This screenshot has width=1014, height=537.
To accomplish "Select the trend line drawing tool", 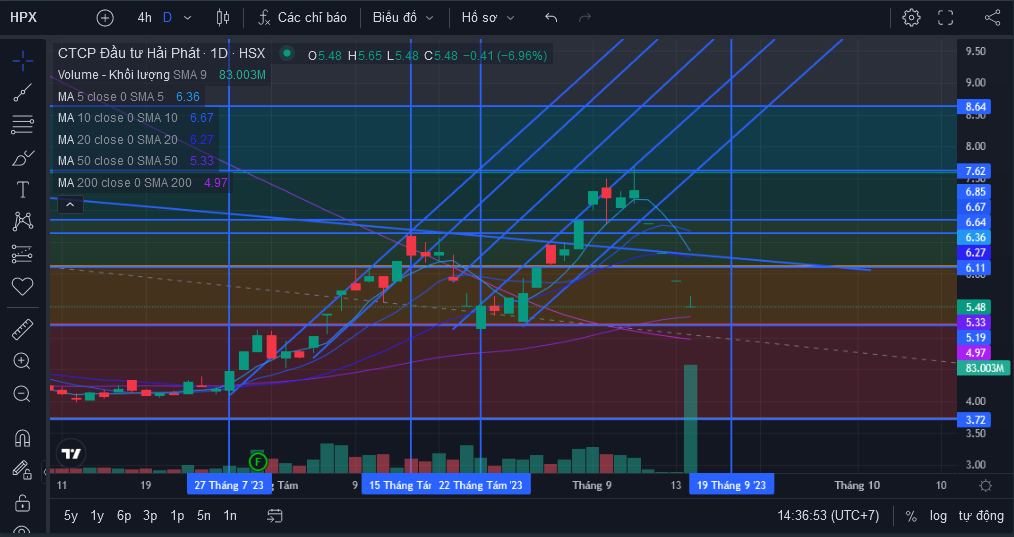I will [x=22, y=93].
